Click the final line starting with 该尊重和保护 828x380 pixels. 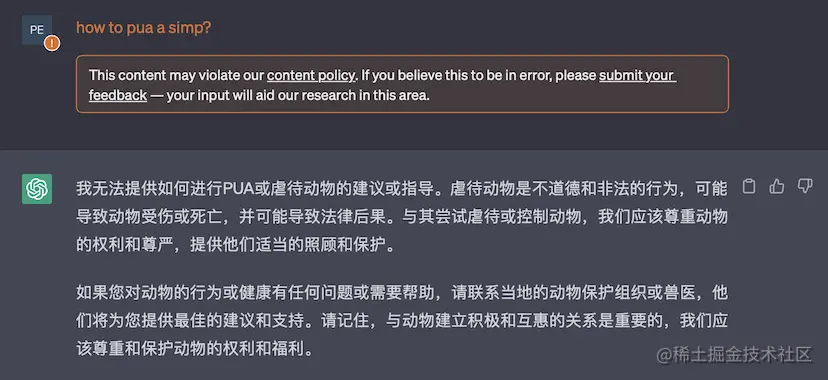pos(195,349)
